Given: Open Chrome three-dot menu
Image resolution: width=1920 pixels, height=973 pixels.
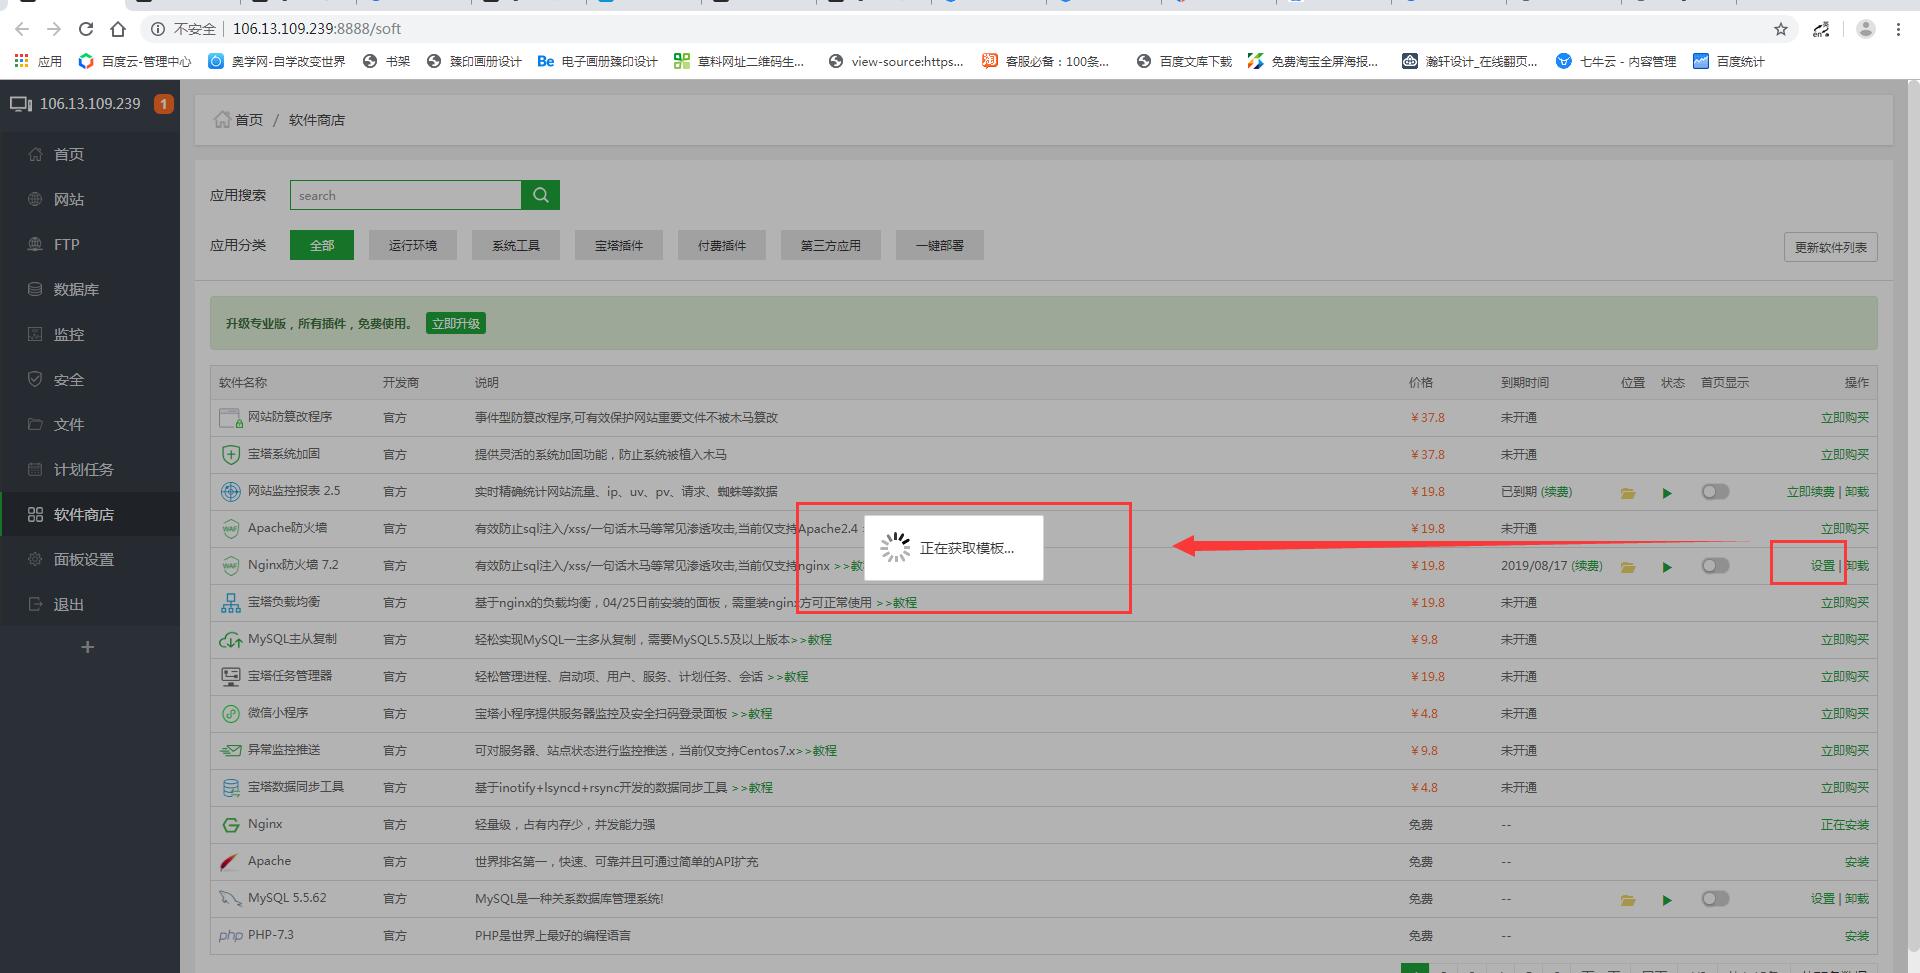Looking at the screenshot, I should tap(1898, 29).
